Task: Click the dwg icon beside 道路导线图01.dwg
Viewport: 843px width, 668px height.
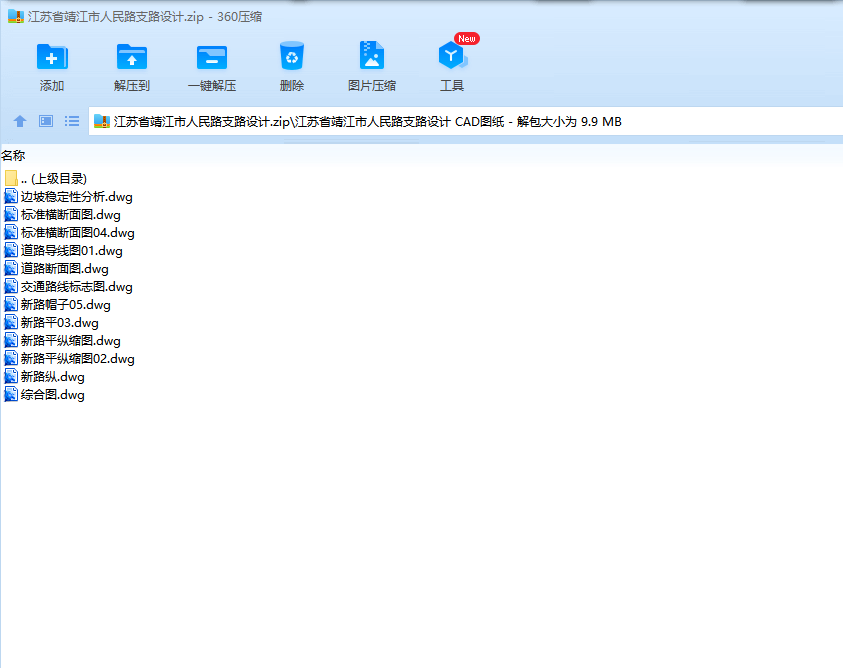Action: pyautogui.click(x=11, y=250)
